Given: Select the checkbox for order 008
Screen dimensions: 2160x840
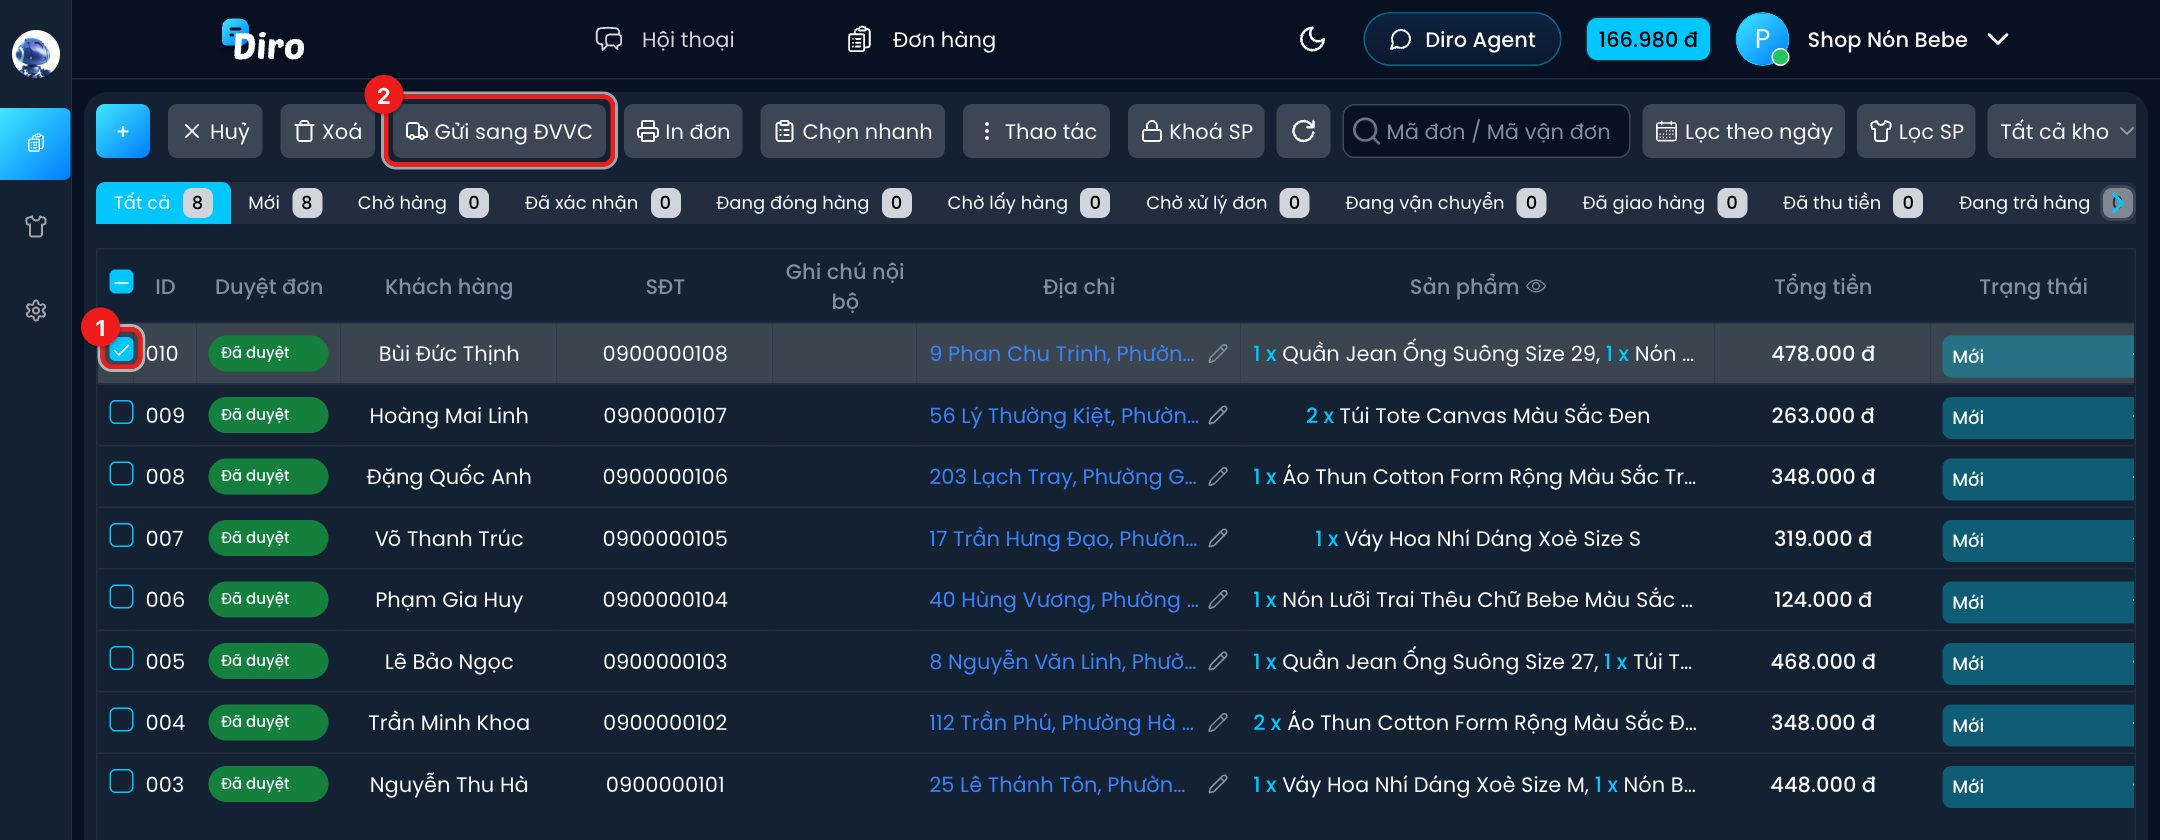Looking at the screenshot, I should click(121, 473).
